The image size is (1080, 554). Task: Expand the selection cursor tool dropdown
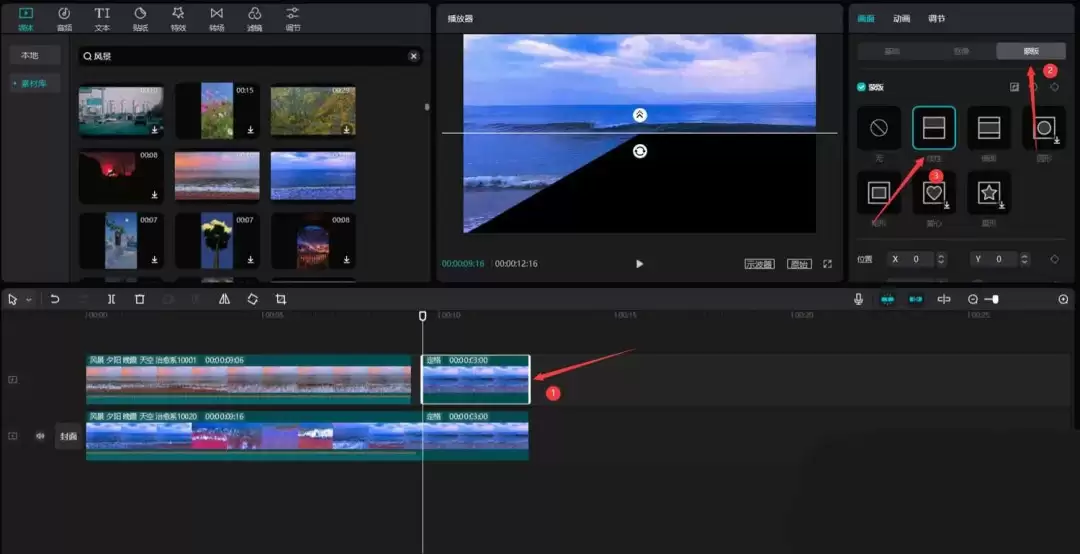click(x=29, y=300)
